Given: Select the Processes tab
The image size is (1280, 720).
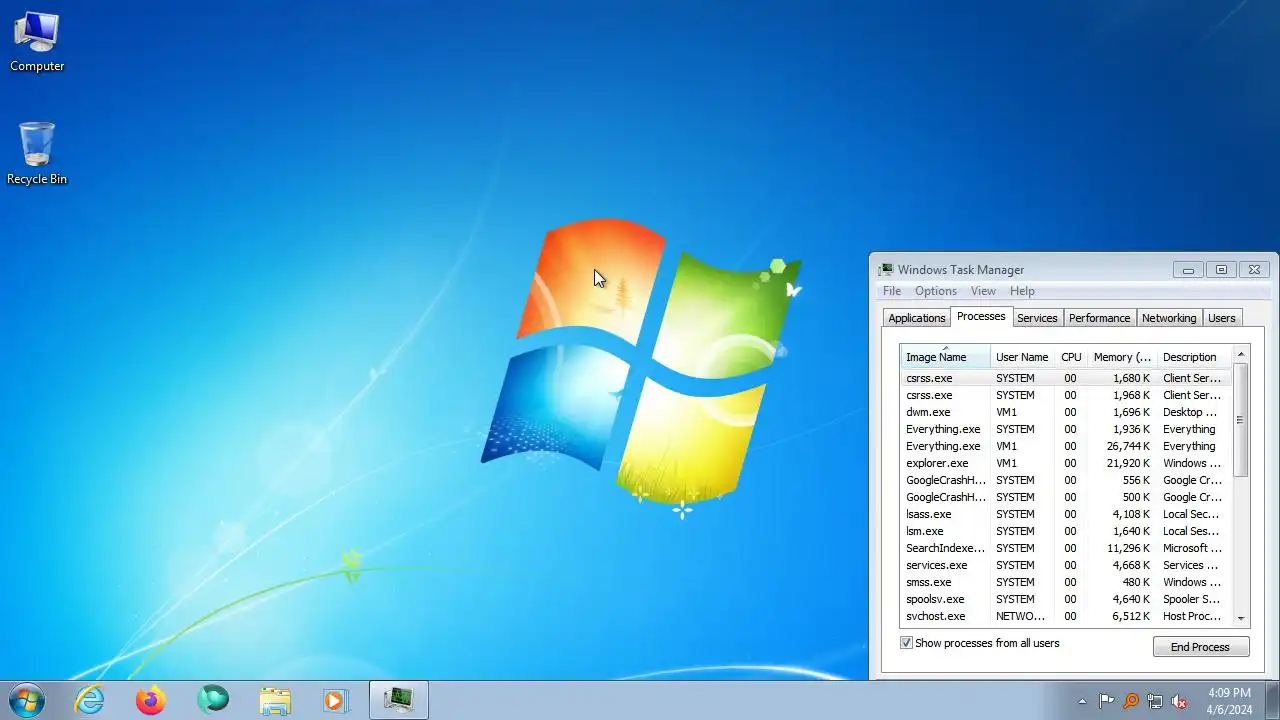Looking at the screenshot, I should pos(981,316).
